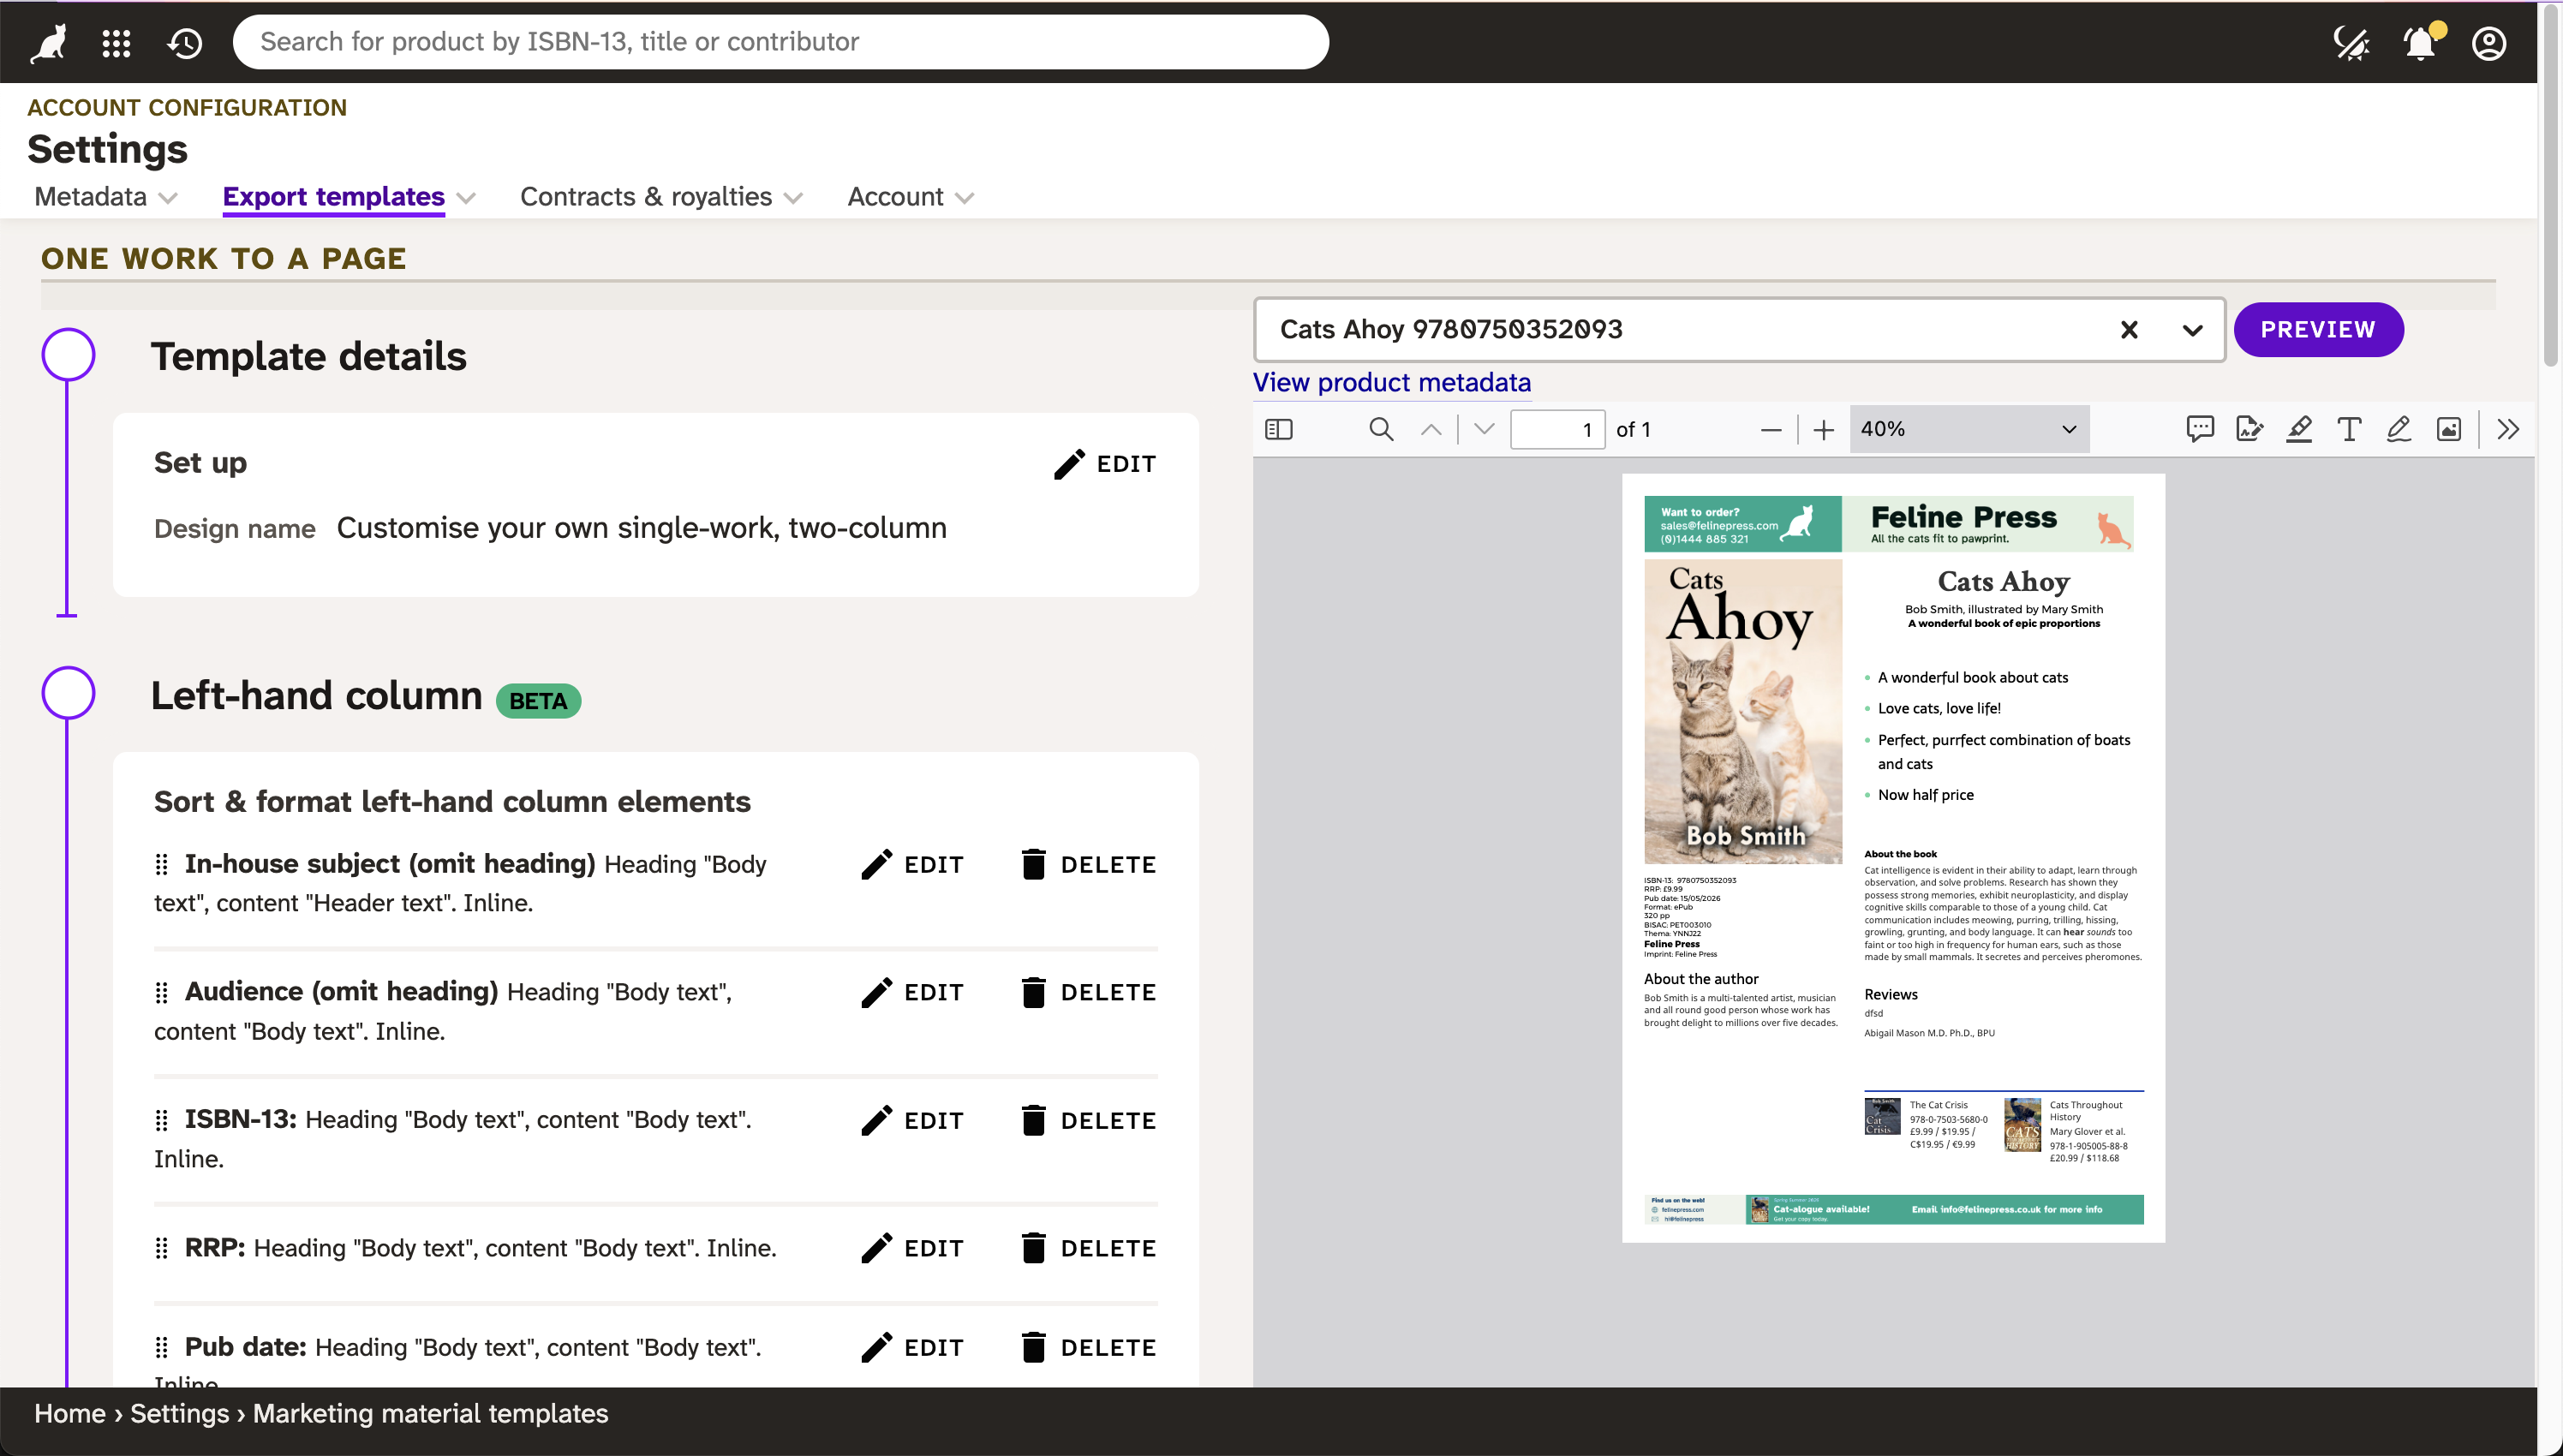The image size is (2563, 1456).
Task: Expand the Cats Ahoy product dropdown
Action: coord(2192,330)
